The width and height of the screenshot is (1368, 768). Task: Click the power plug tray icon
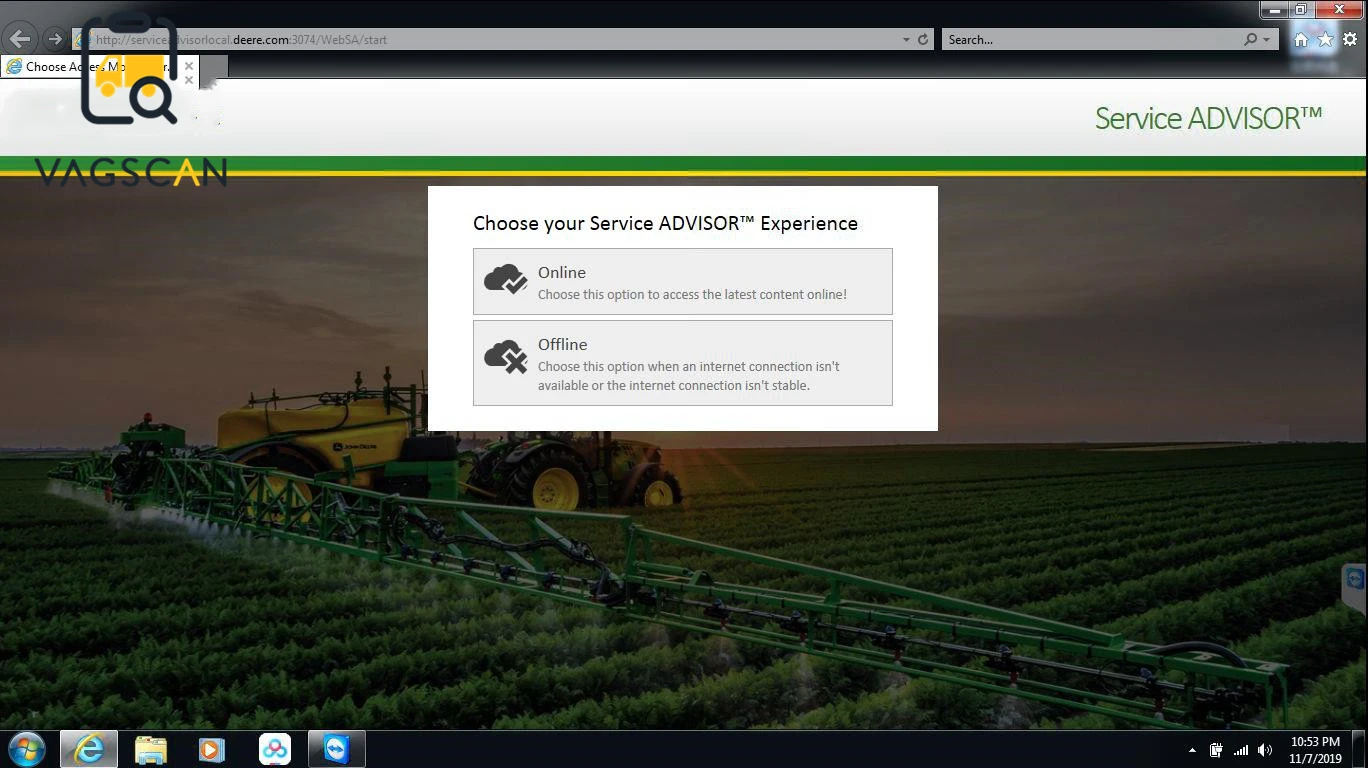tap(1216, 750)
